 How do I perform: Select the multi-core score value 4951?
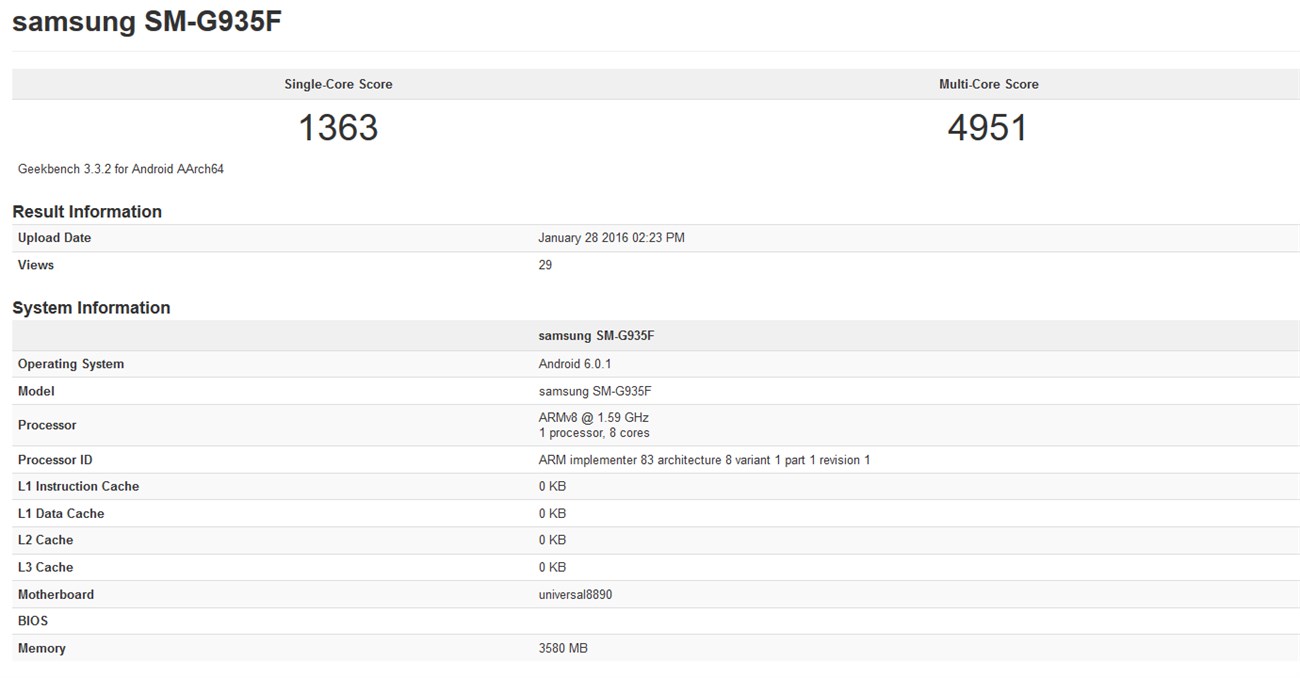click(x=987, y=128)
